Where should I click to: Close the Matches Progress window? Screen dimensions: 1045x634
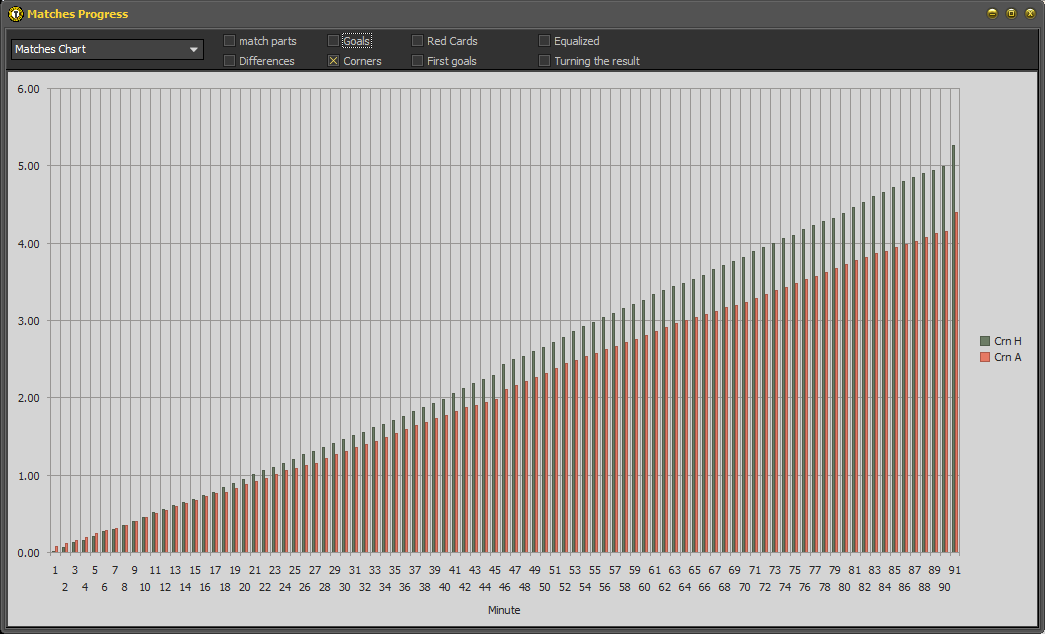[1030, 14]
